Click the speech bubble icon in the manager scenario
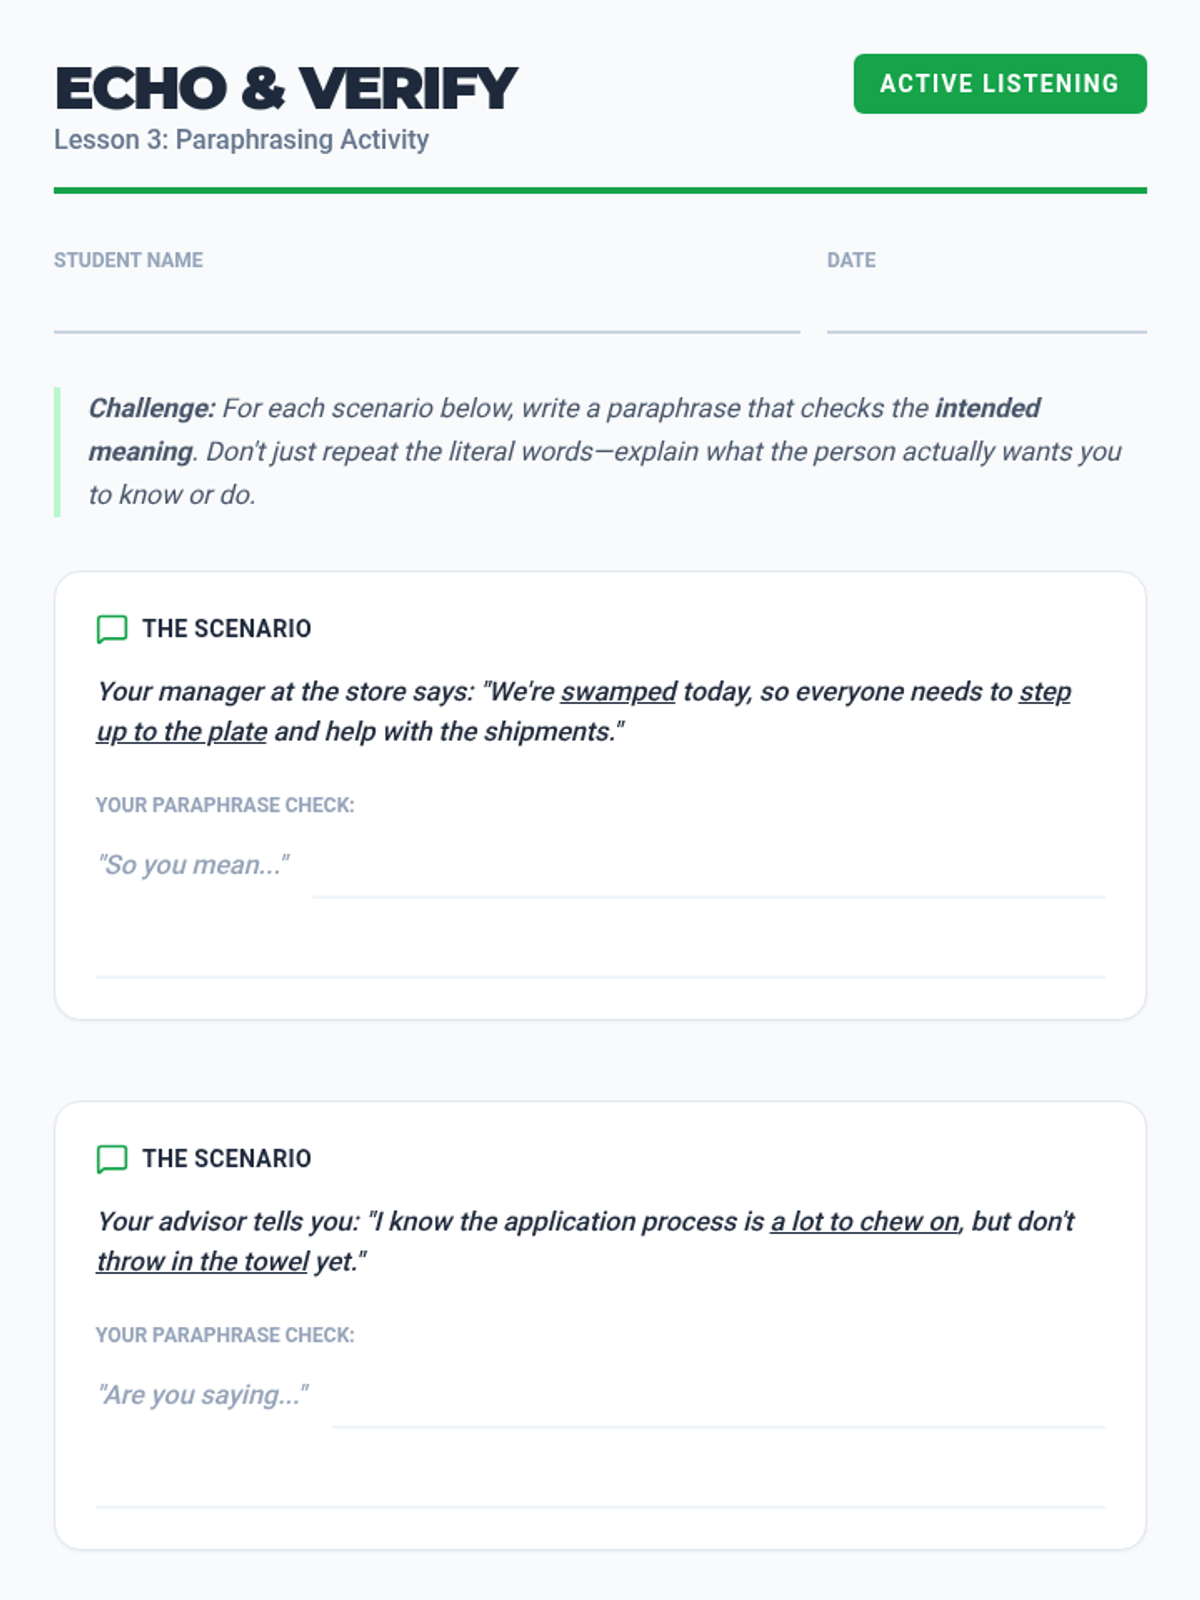The image size is (1200, 1600). coord(111,629)
